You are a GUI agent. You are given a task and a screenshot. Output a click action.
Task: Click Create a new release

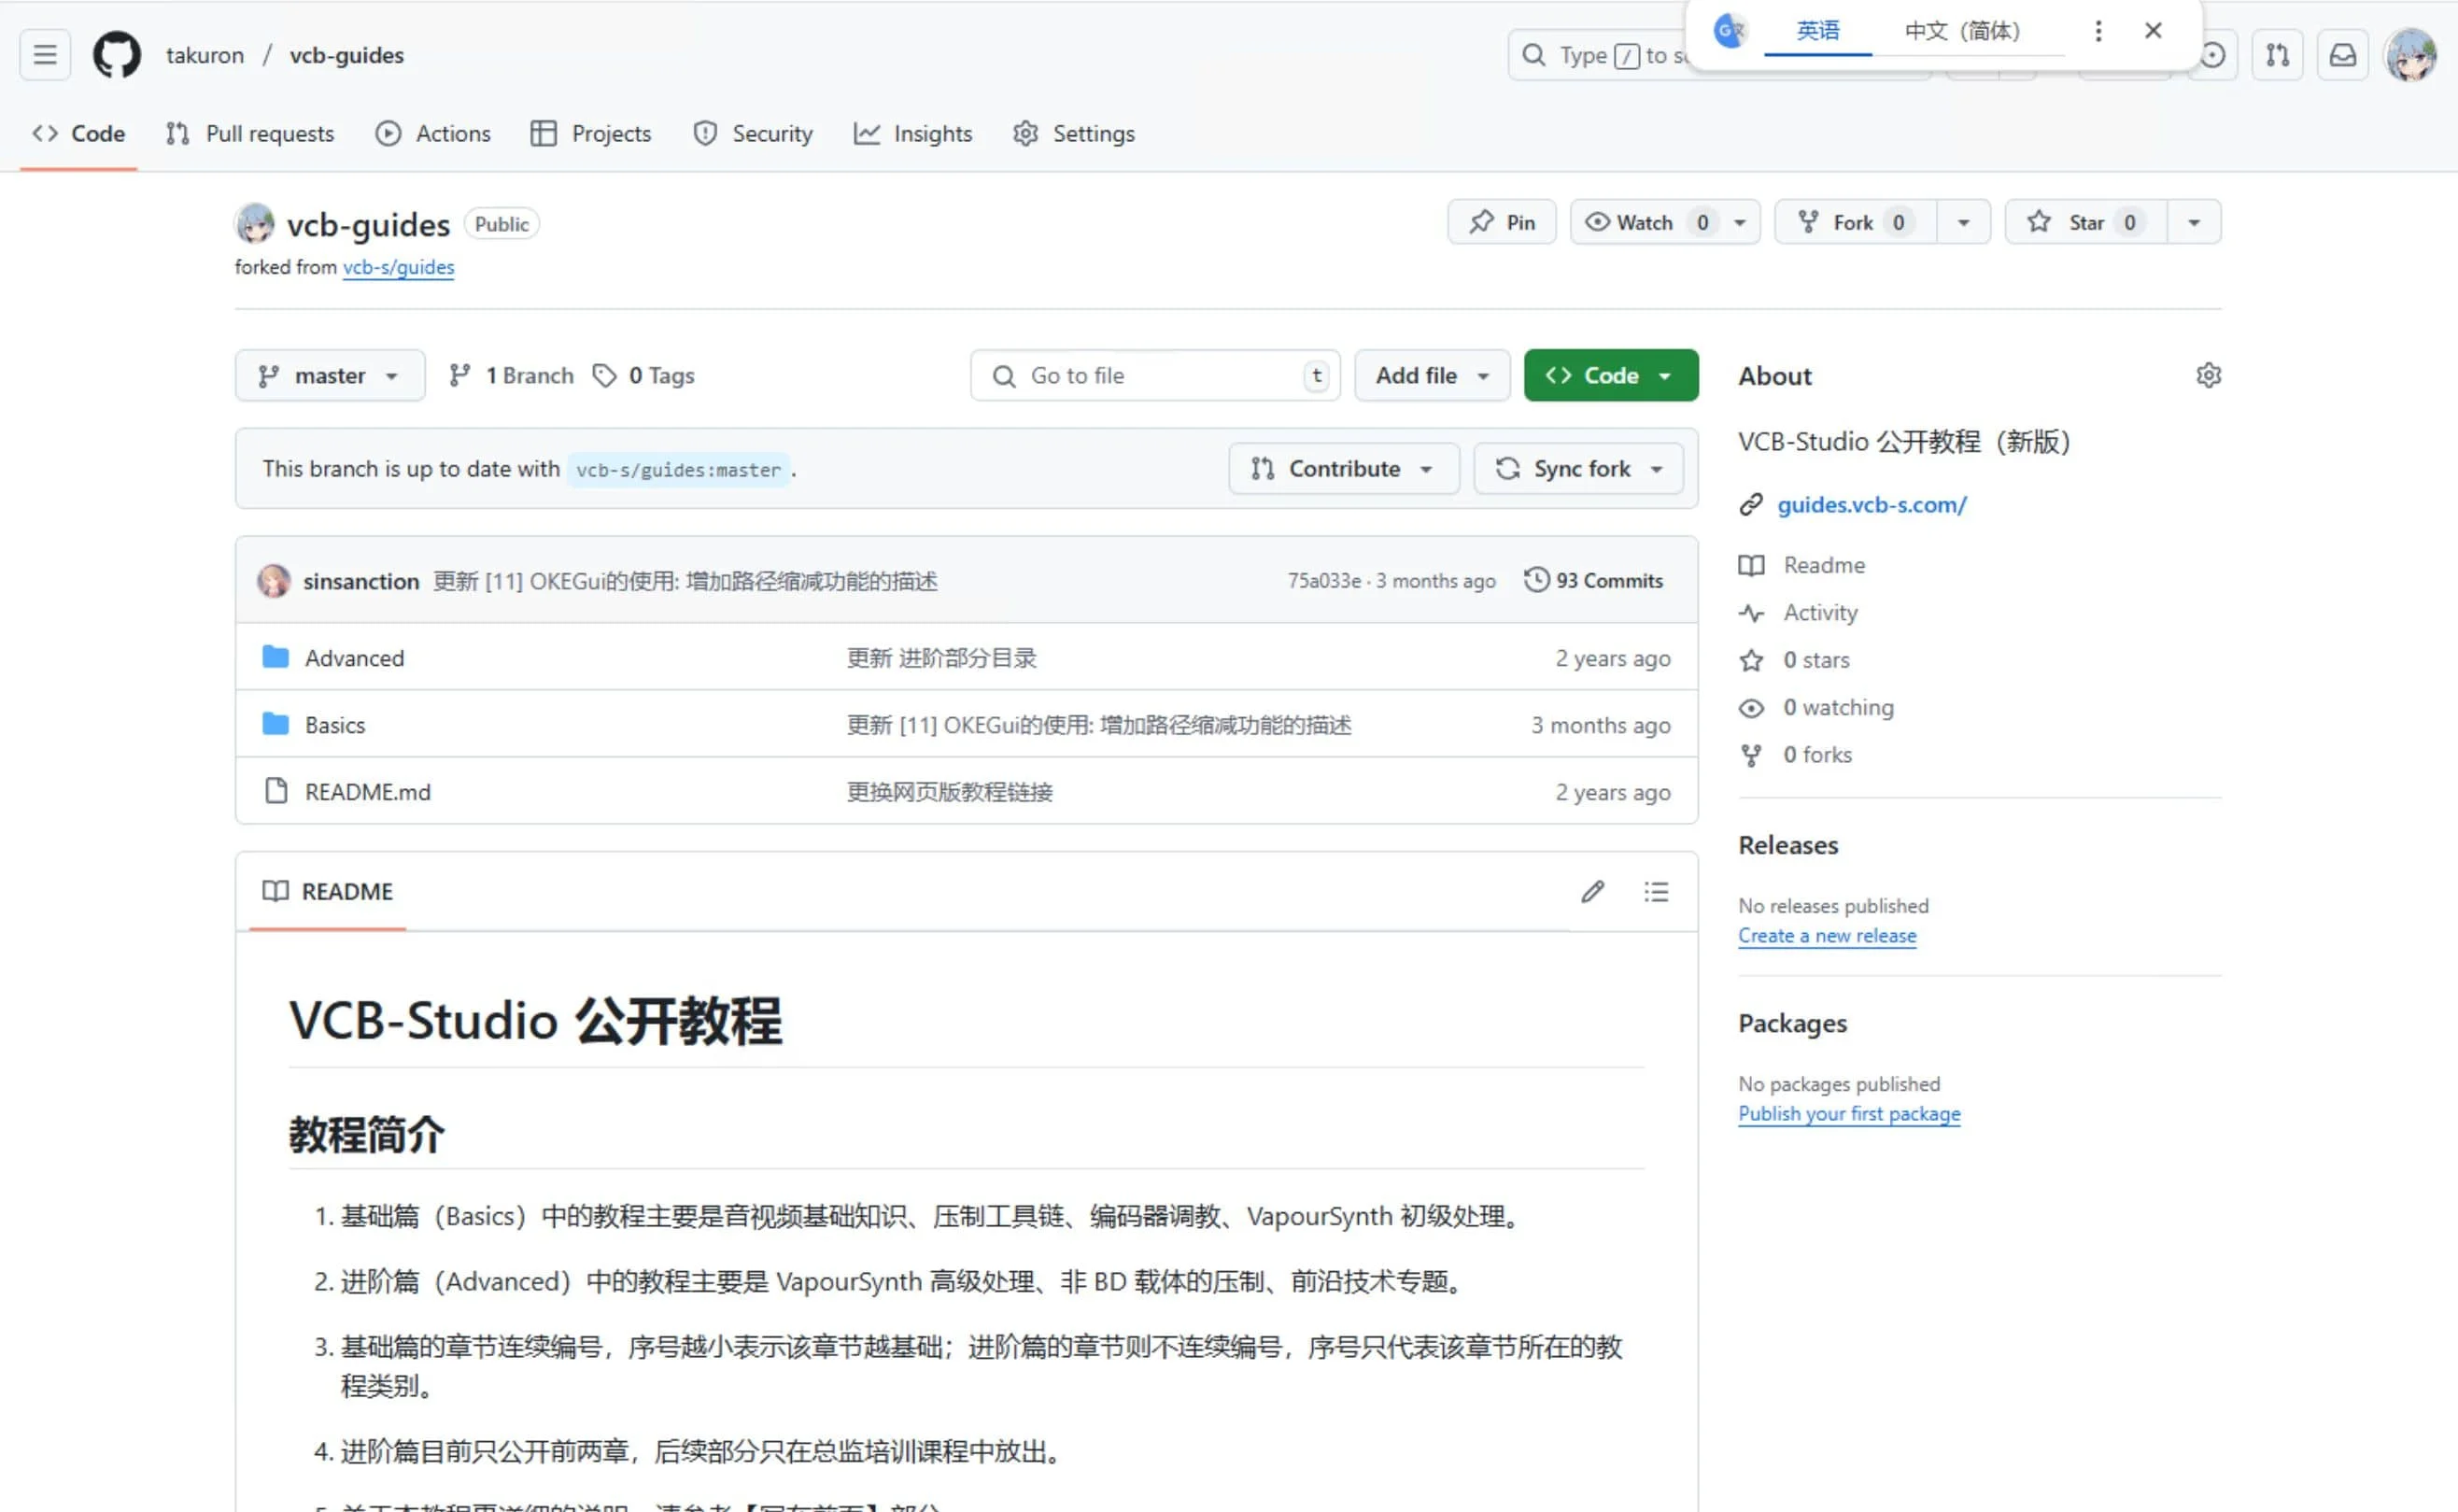(x=1827, y=936)
